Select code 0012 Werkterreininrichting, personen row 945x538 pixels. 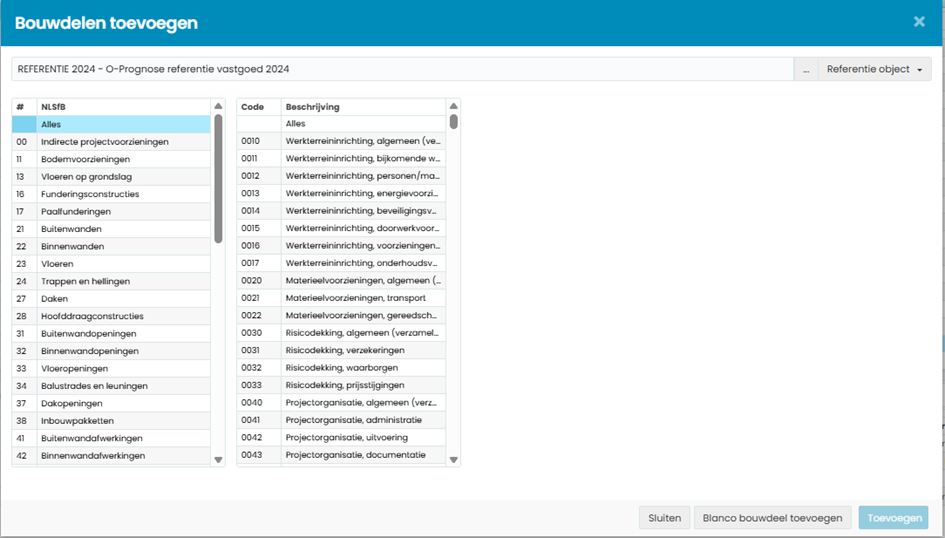tap(341, 176)
